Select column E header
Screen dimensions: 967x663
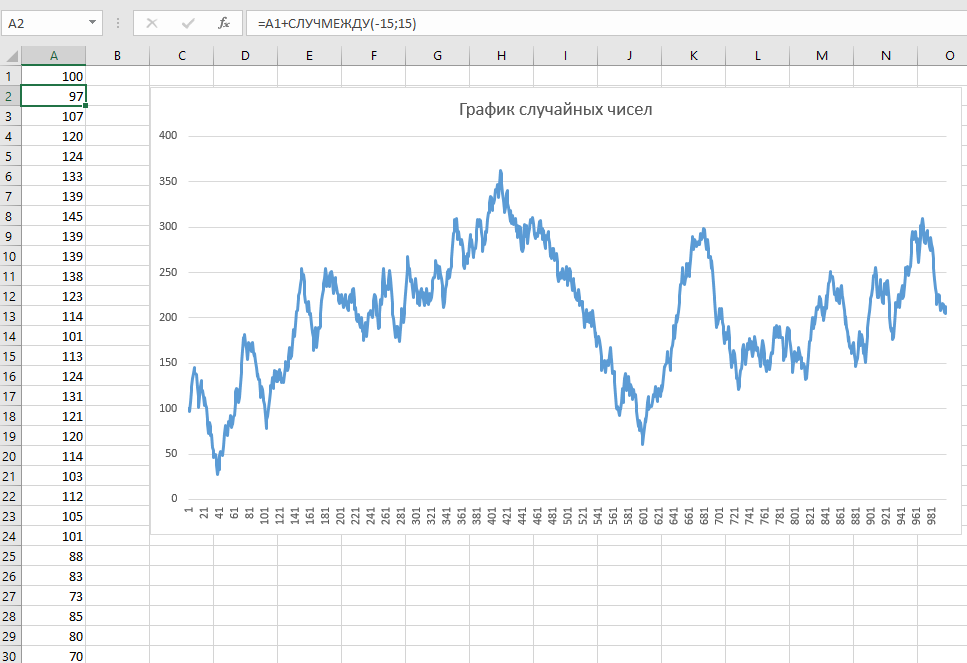coord(310,56)
